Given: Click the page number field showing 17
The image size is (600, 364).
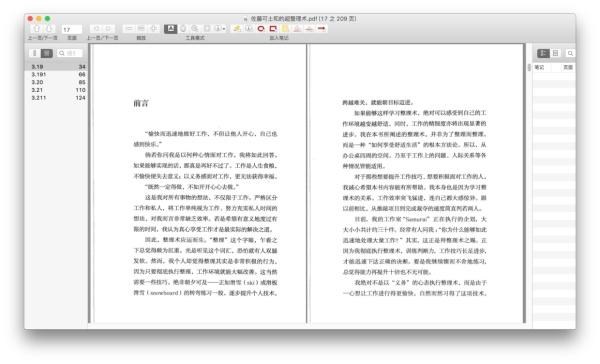Looking at the screenshot, I should 72,29.
